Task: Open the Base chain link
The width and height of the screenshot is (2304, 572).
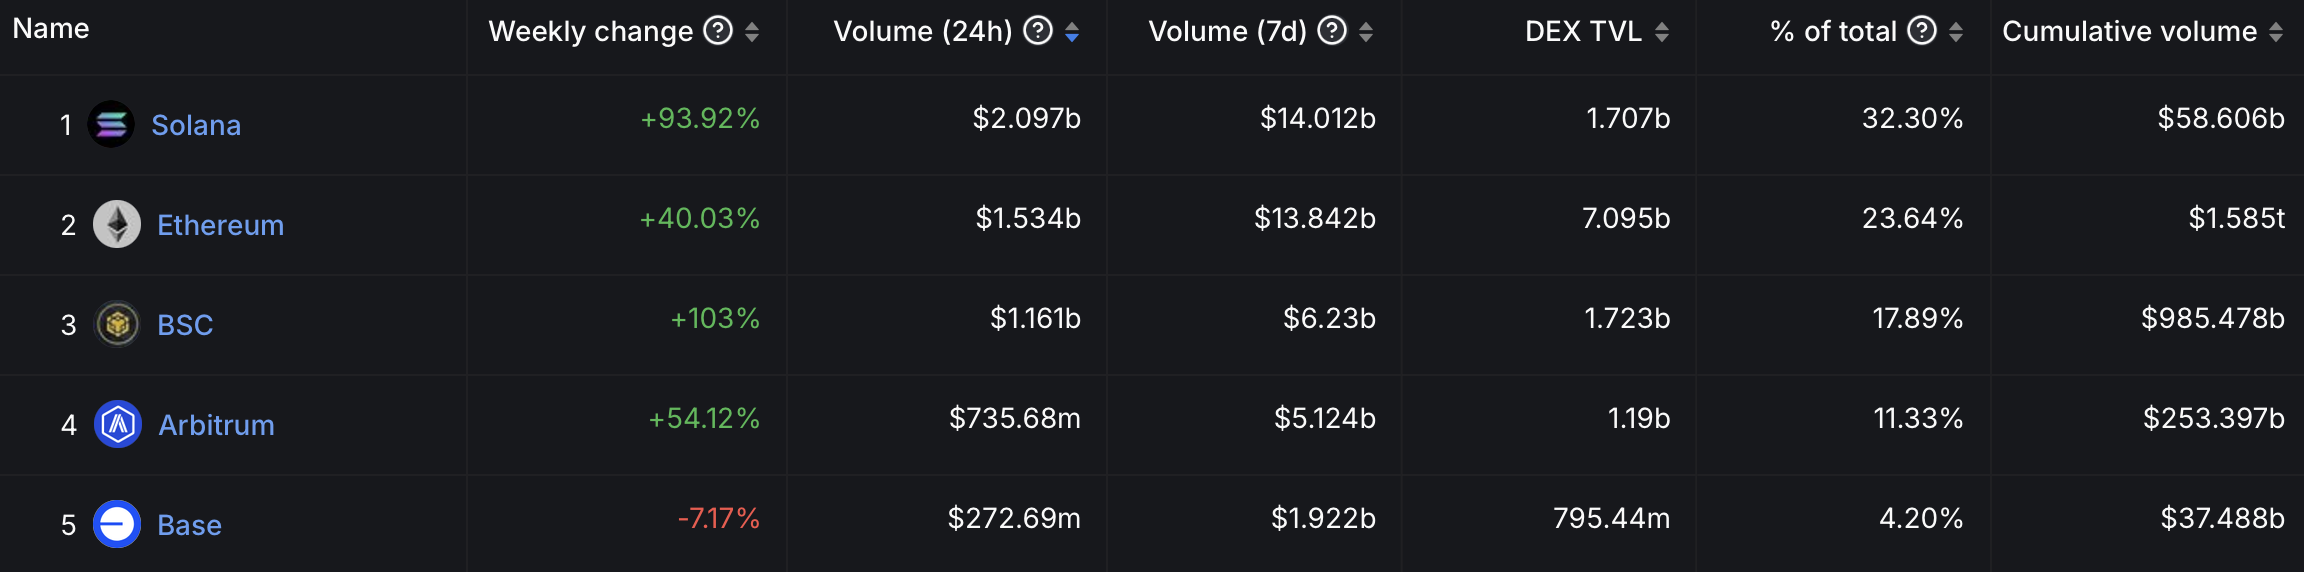Action: pos(189,525)
